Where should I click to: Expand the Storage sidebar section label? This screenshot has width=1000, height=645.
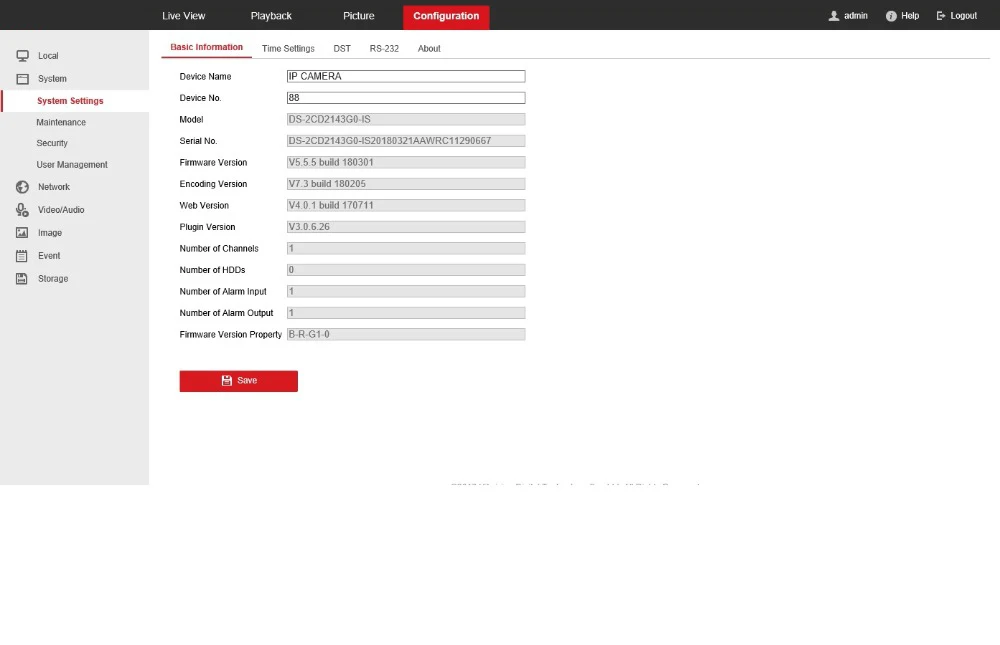coord(53,279)
